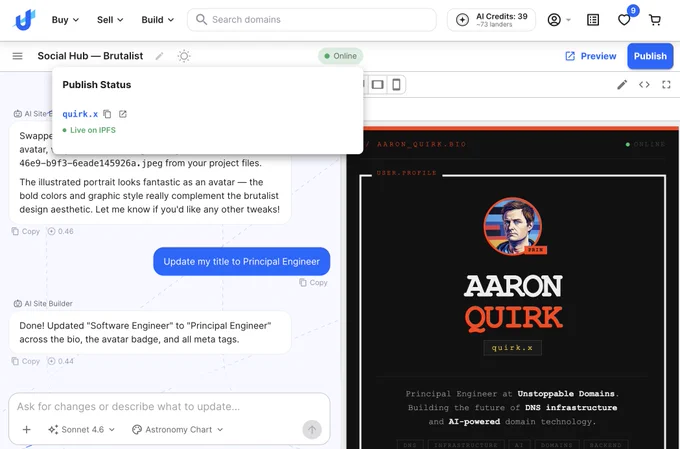Focus the Search domains field
The width and height of the screenshot is (680, 449).
(x=311, y=20)
